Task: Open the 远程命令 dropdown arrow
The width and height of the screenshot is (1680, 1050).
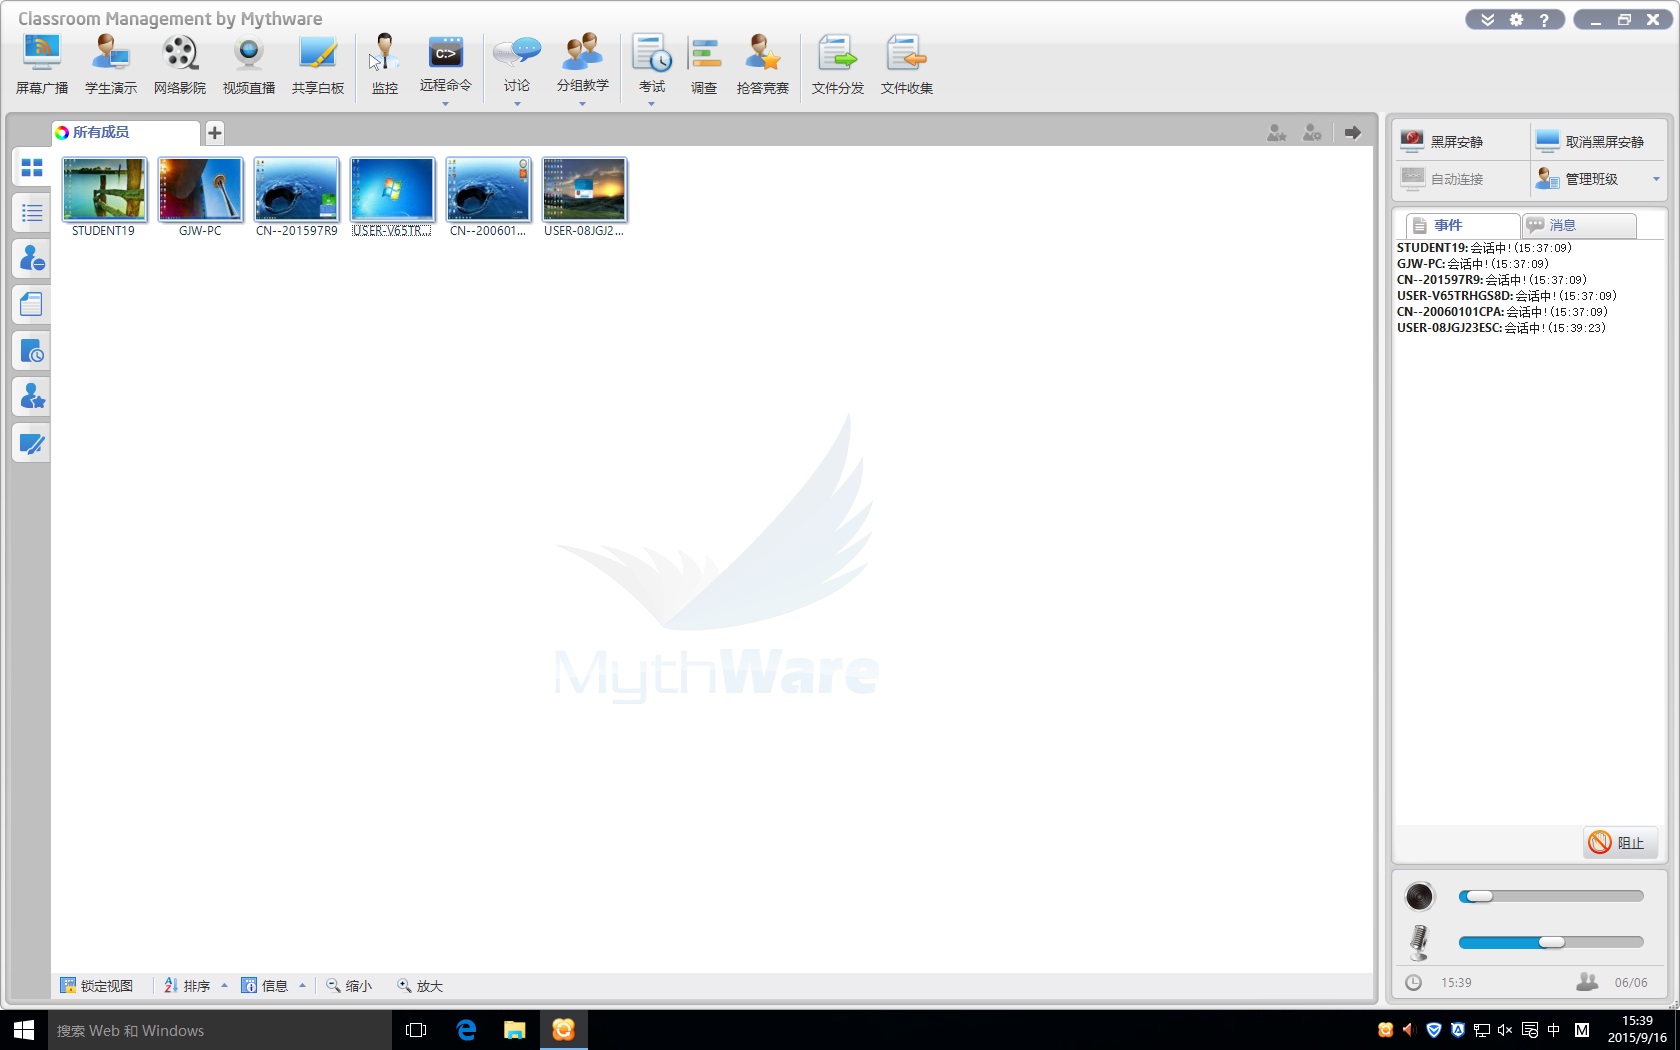Action: pos(446,103)
